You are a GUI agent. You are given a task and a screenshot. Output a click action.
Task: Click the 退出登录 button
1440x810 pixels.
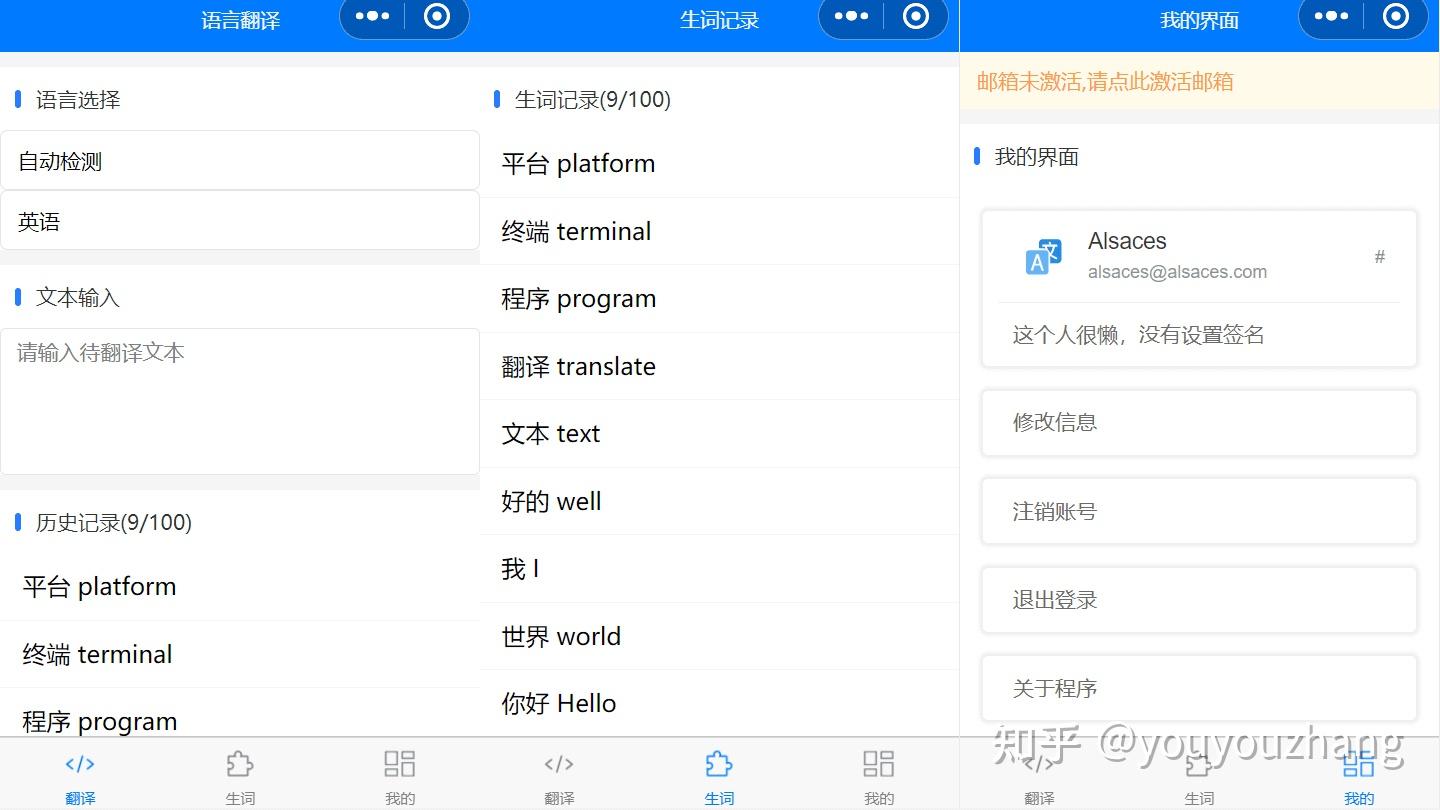(x=1197, y=599)
